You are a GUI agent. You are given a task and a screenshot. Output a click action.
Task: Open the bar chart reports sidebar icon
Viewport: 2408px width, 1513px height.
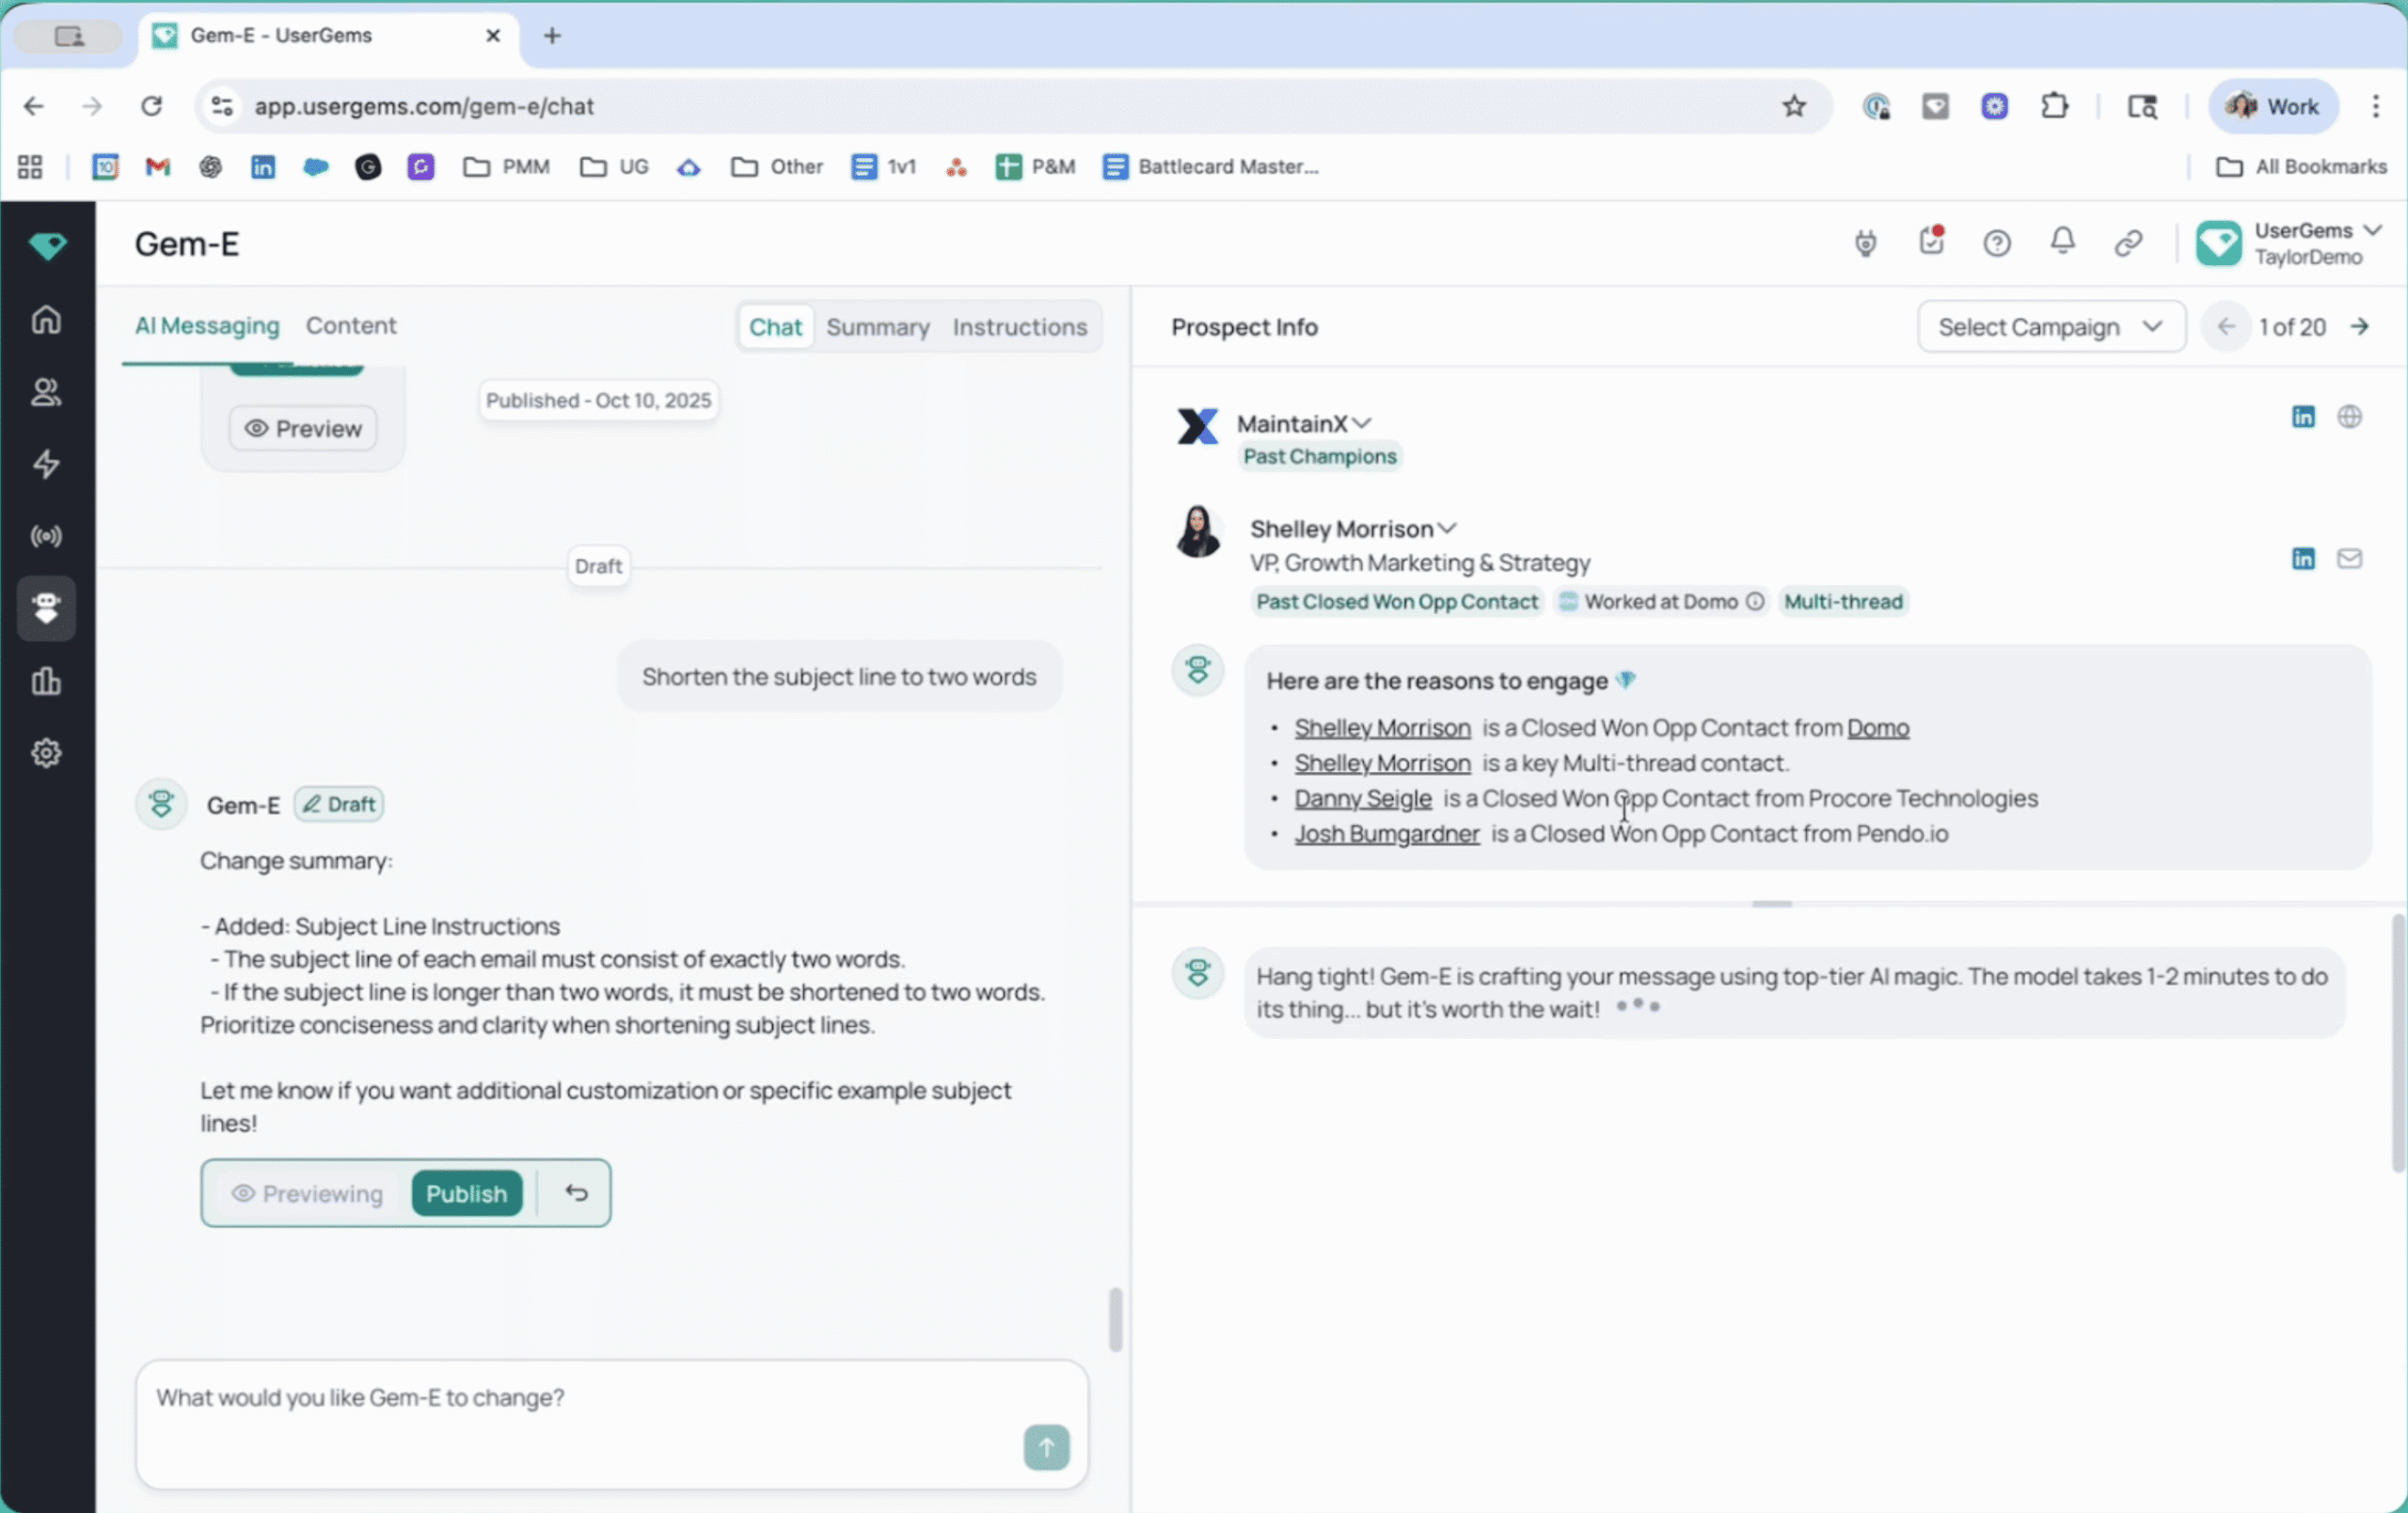click(x=46, y=682)
